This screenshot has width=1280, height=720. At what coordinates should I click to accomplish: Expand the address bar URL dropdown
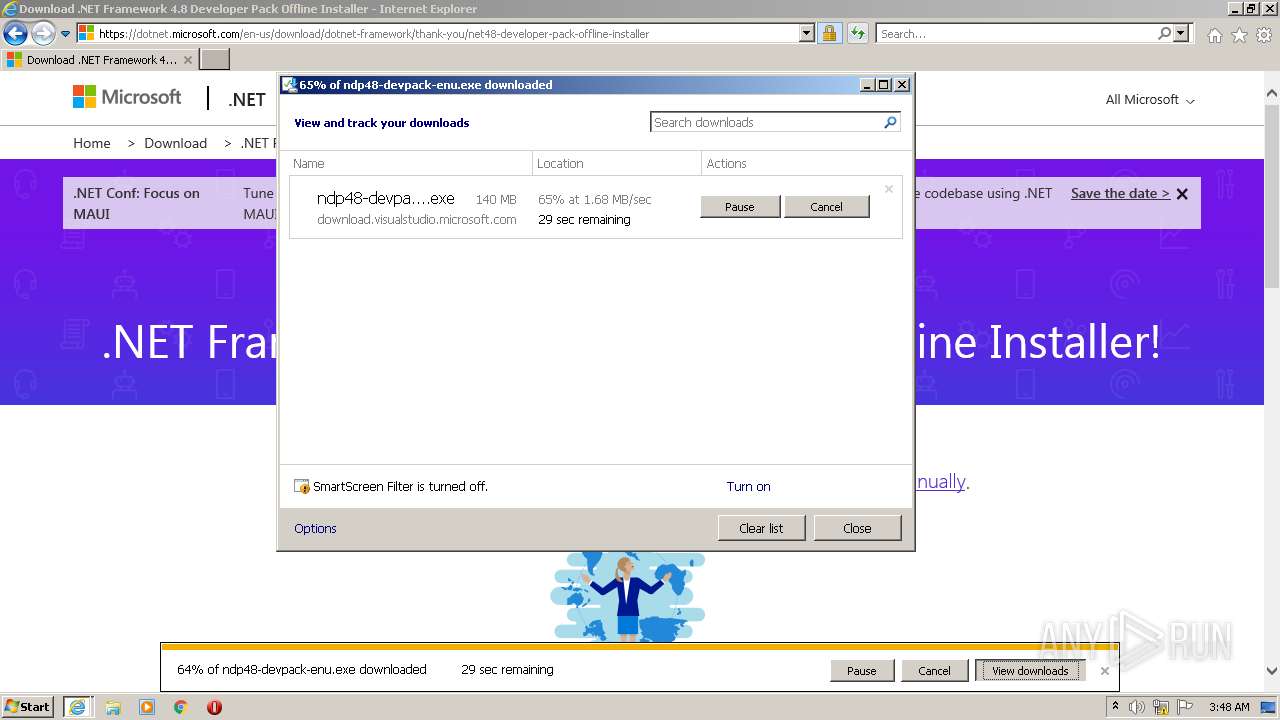click(807, 33)
